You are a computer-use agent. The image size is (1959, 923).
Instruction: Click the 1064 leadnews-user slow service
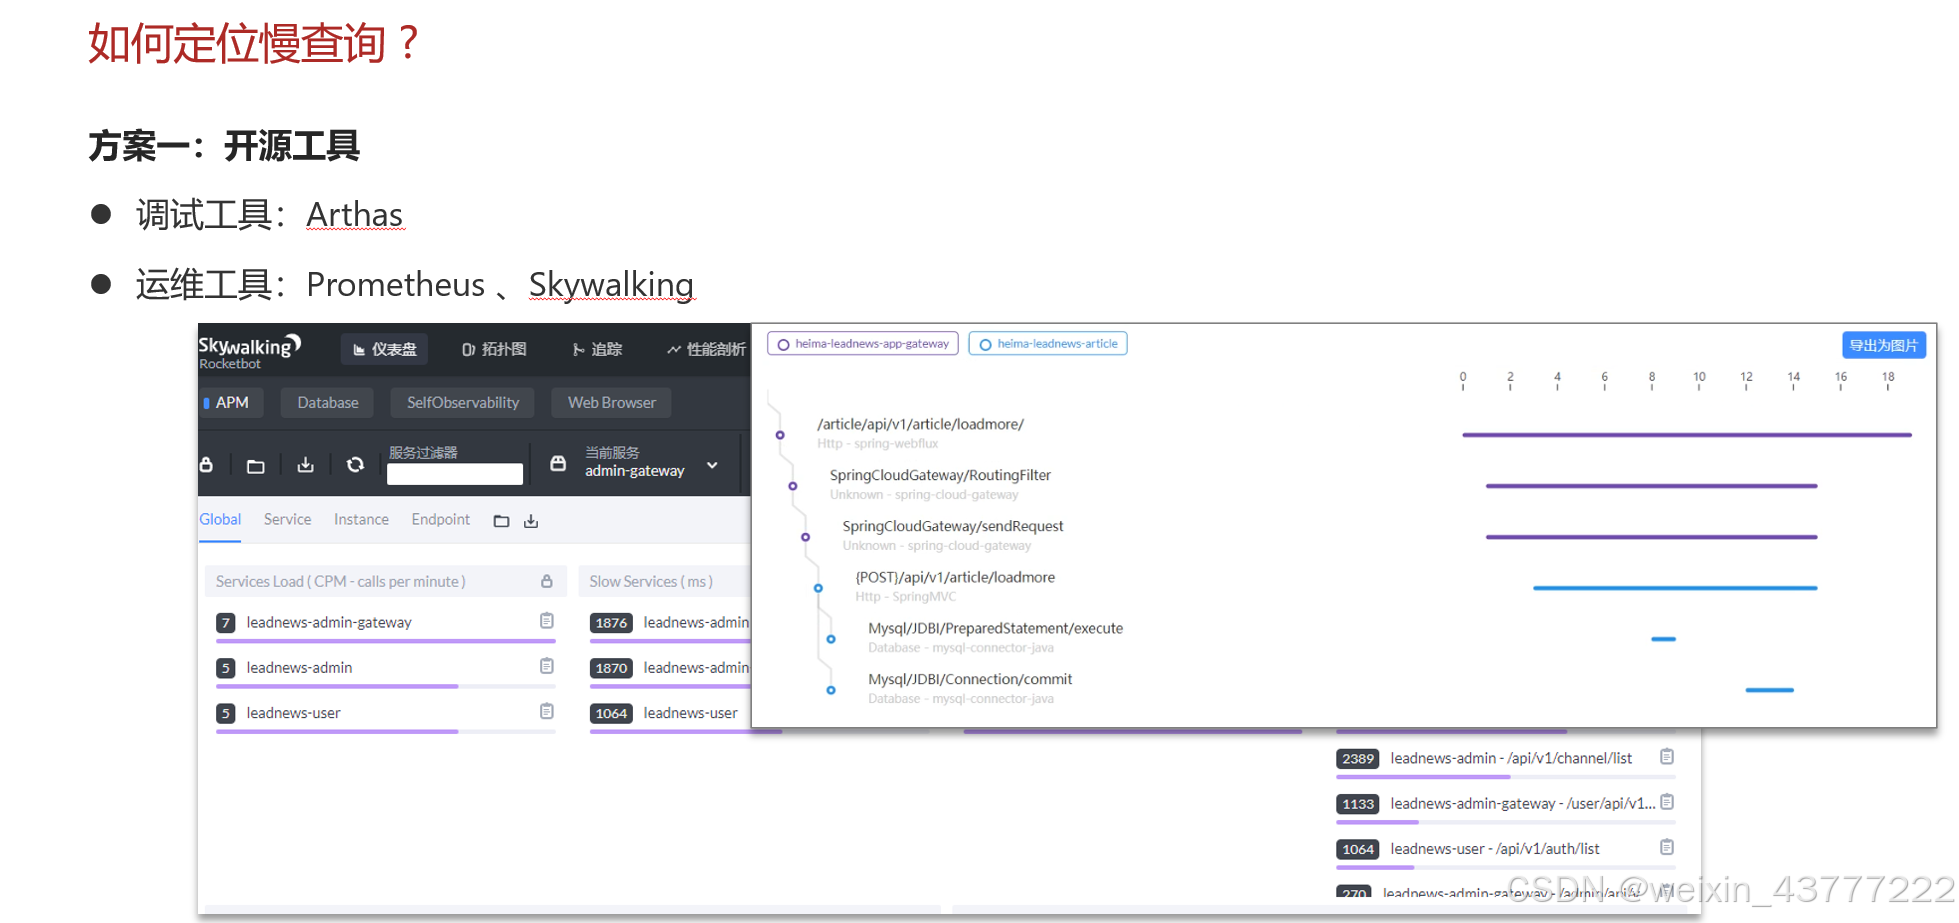tap(664, 712)
